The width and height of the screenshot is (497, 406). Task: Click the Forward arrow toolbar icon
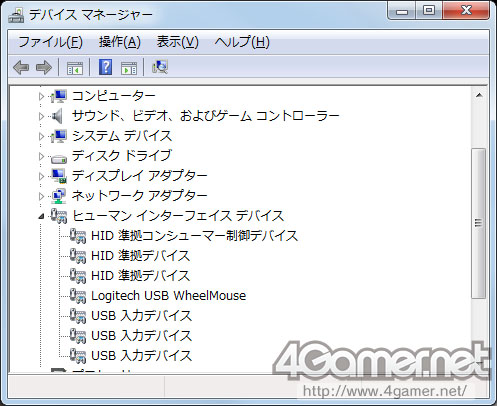(x=44, y=67)
